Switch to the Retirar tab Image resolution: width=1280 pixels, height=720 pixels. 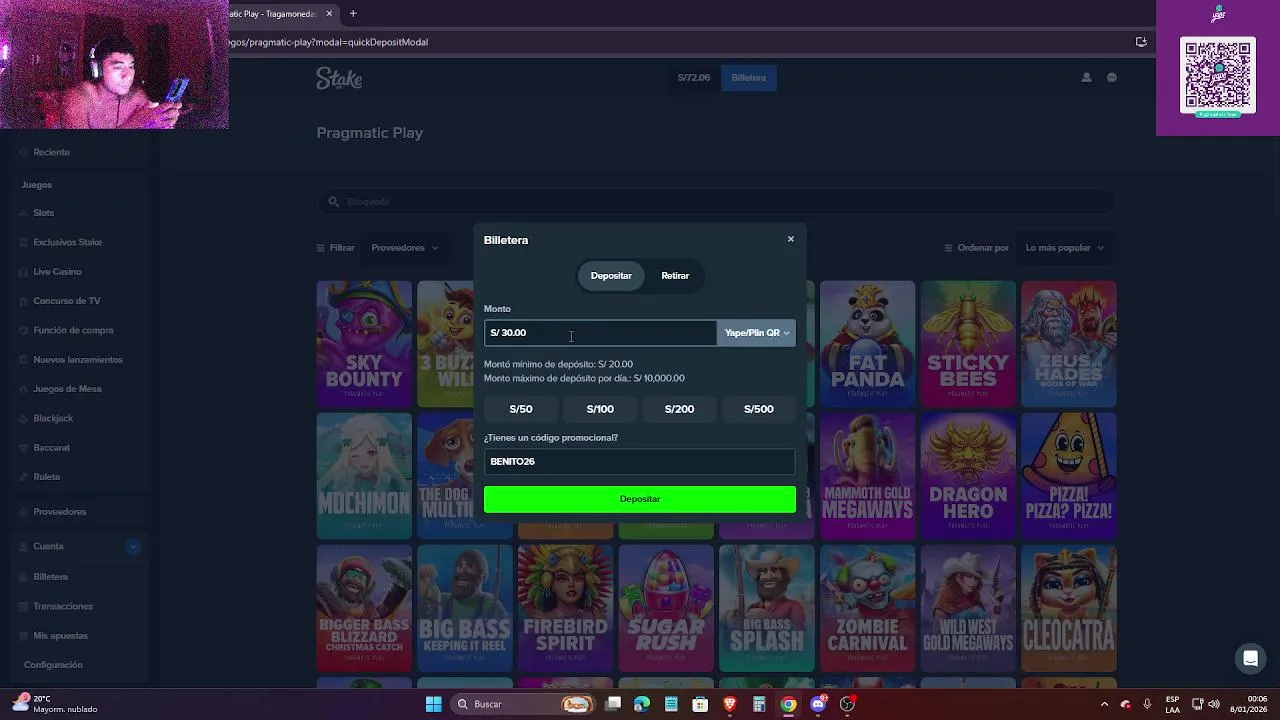[675, 276]
